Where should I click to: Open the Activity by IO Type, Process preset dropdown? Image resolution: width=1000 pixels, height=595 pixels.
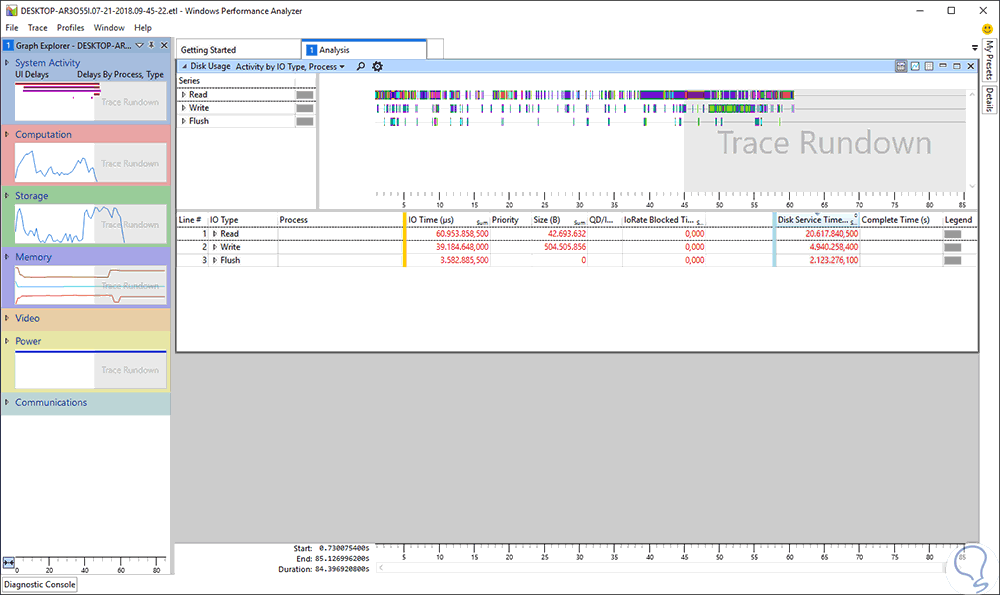coord(290,66)
